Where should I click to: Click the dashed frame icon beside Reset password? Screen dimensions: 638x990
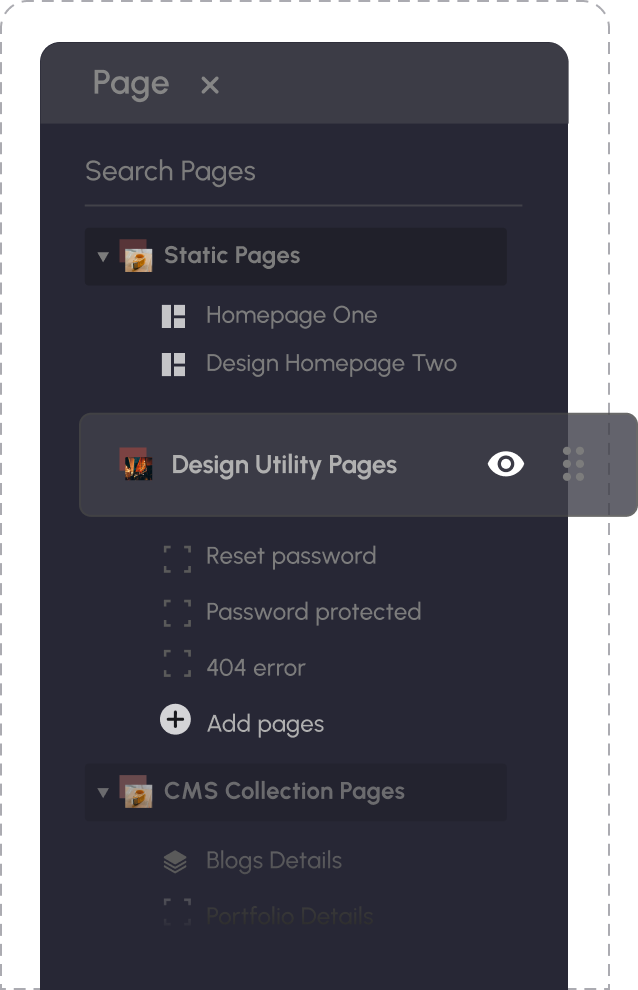point(178,559)
